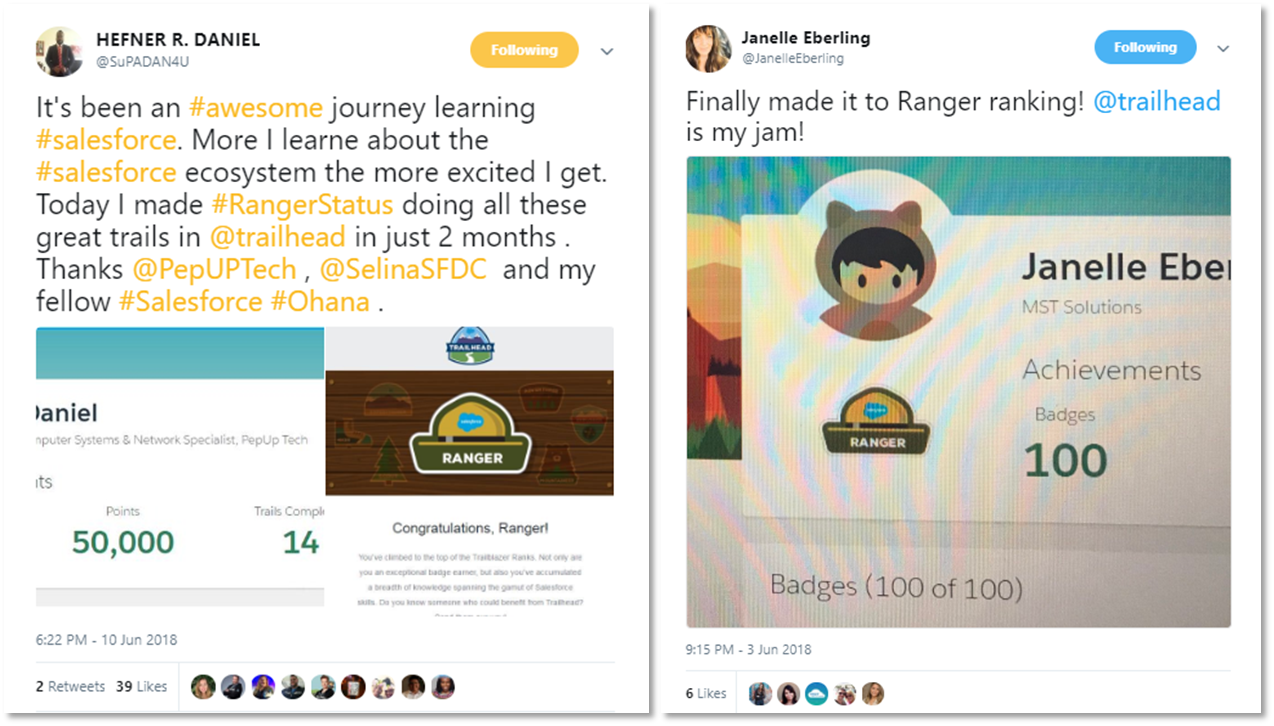Open the @SelinaSFDC mention
This screenshot has height=726, width=1274.
click(x=402, y=270)
